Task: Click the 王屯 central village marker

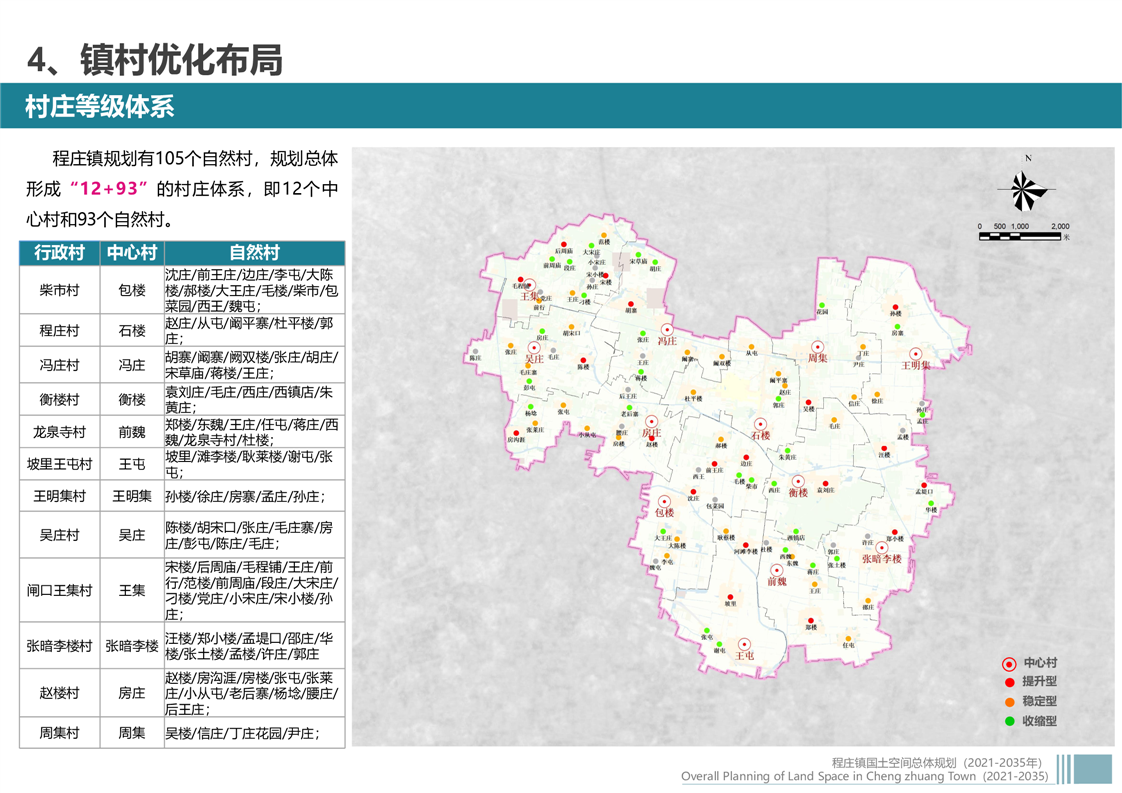Action: (x=744, y=644)
